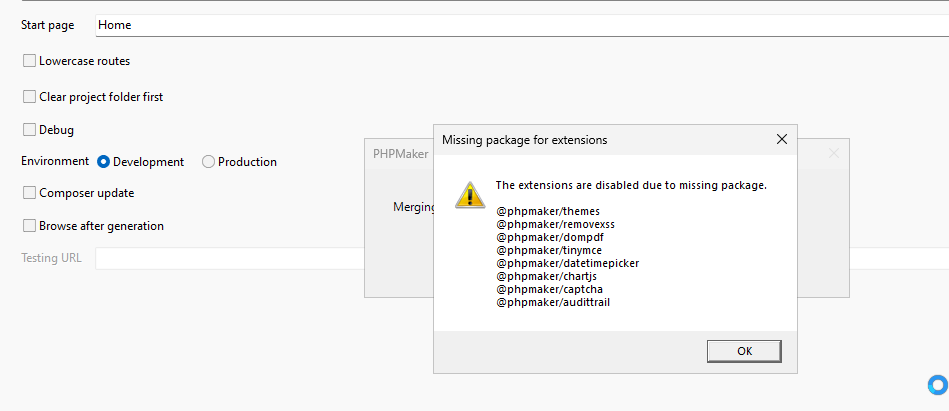
Task: Focus the Testing URL input field
Action: [x=262, y=258]
